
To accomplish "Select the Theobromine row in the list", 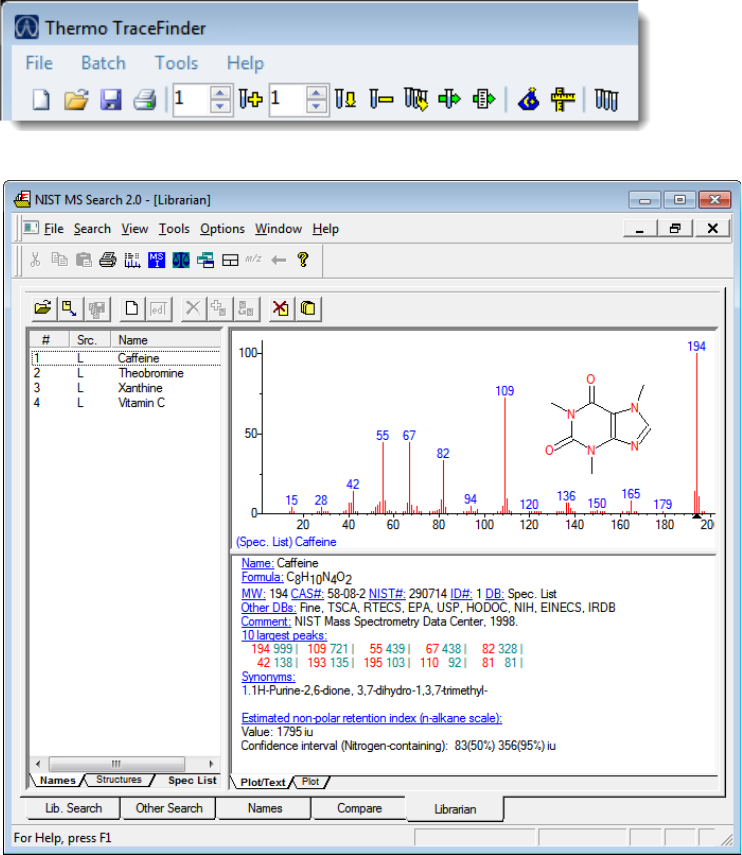I will pyautogui.click(x=125, y=373).
